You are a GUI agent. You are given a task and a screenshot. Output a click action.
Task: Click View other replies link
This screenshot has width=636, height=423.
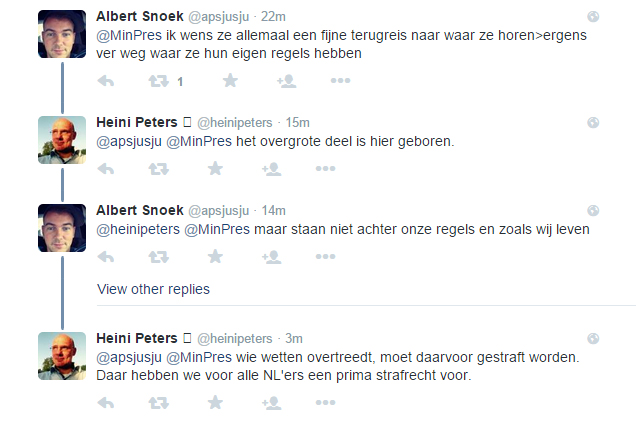coord(153,289)
